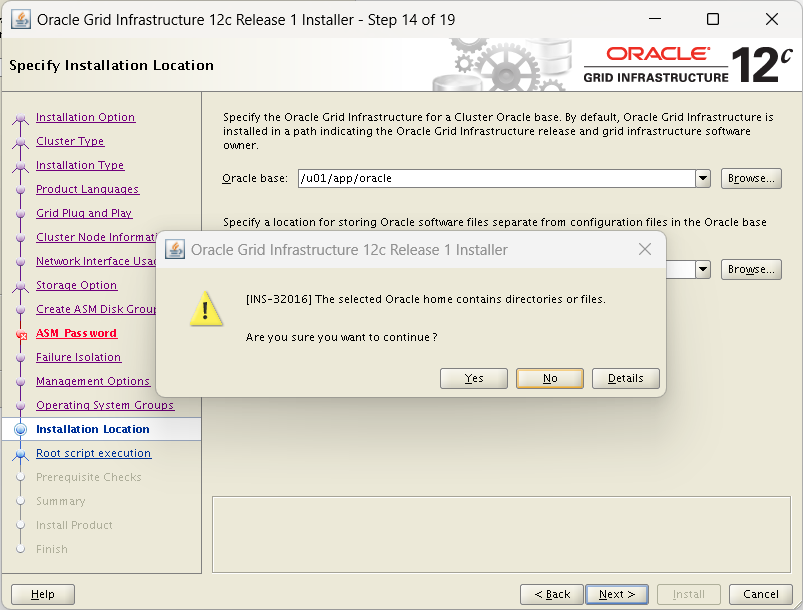Go to the ASM Password step marked in red
The width and height of the screenshot is (803, 610).
(76, 333)
